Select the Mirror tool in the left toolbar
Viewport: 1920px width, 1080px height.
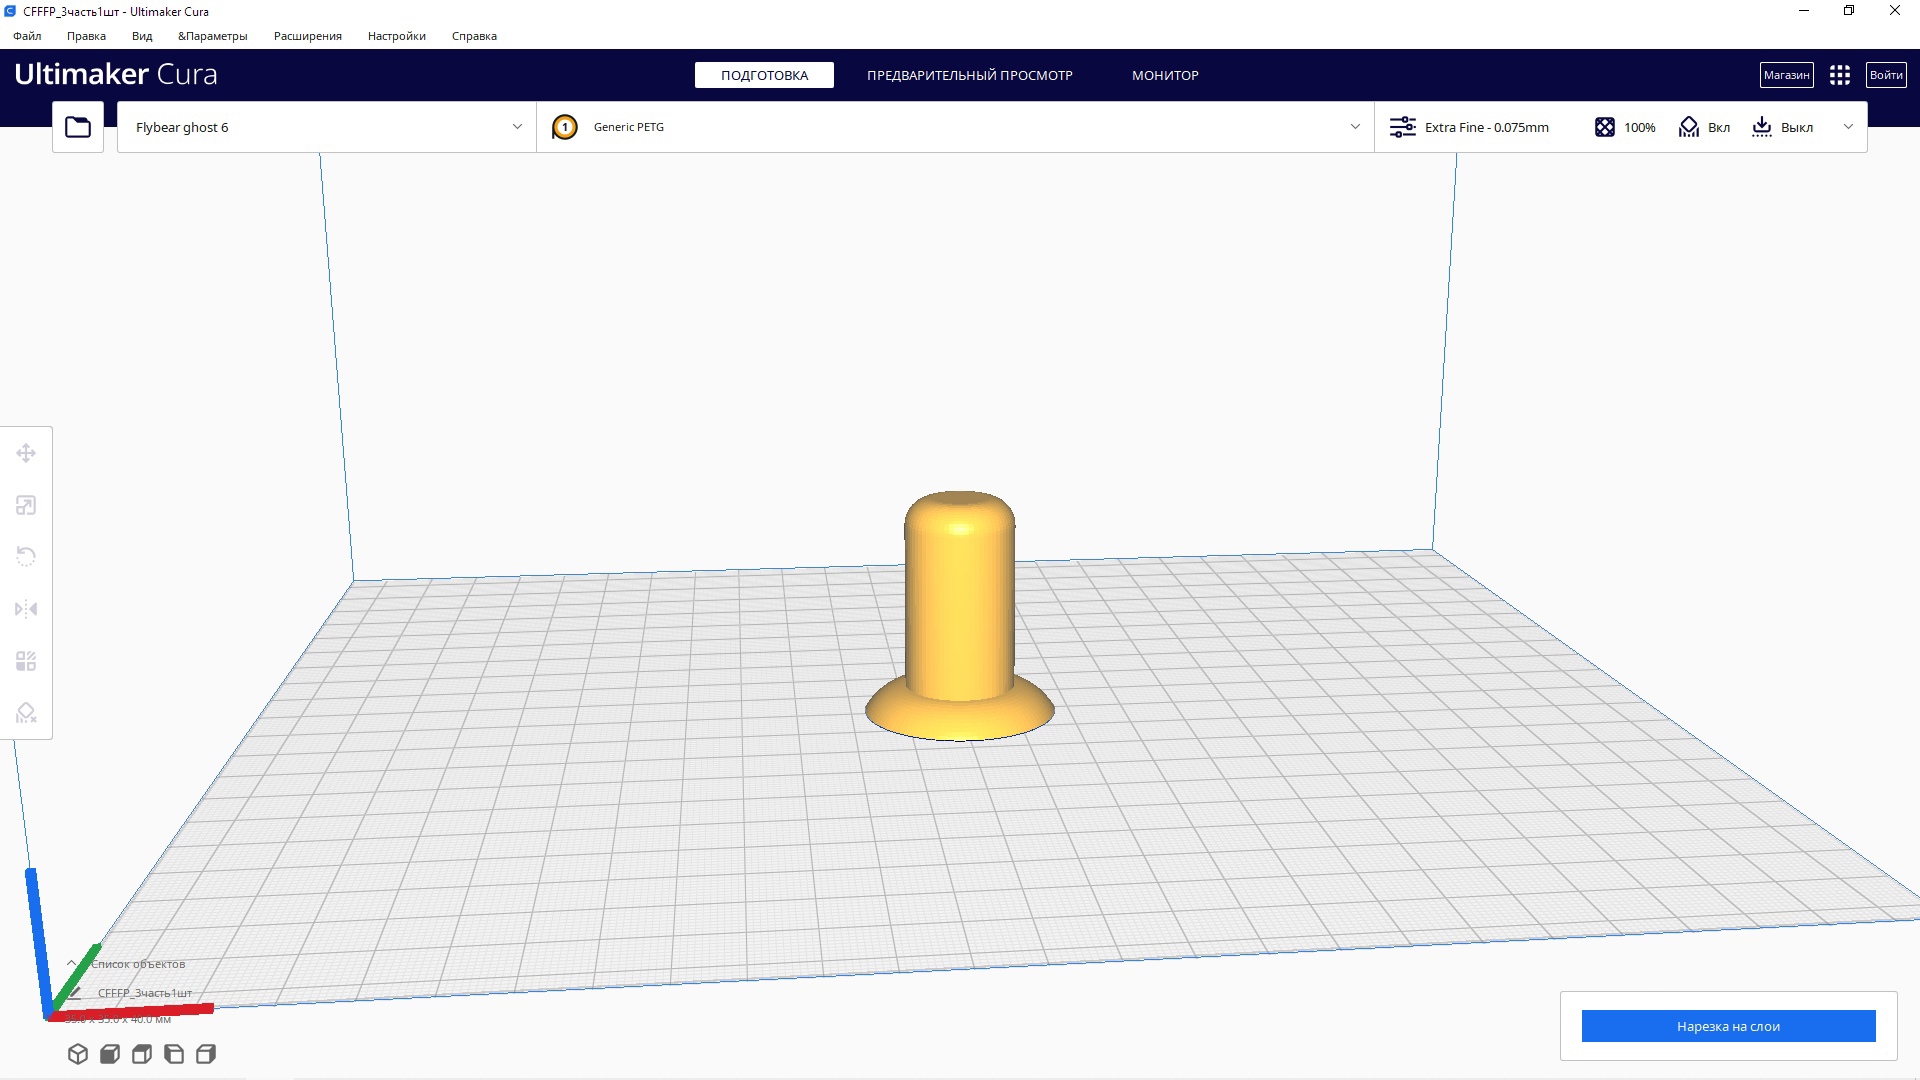pos(26,609)
